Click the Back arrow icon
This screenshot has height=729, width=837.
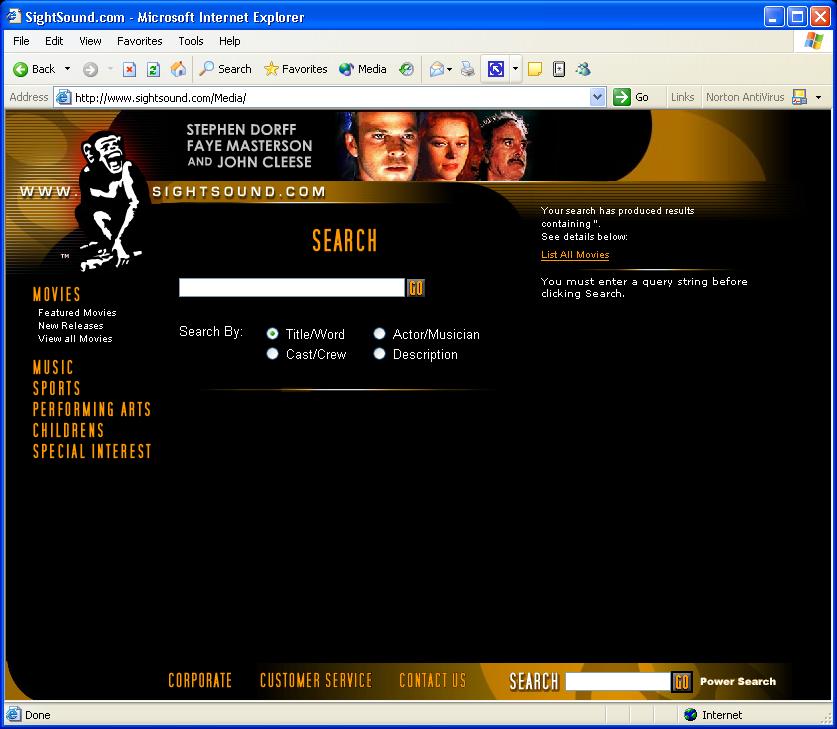(x=21, y=69)
